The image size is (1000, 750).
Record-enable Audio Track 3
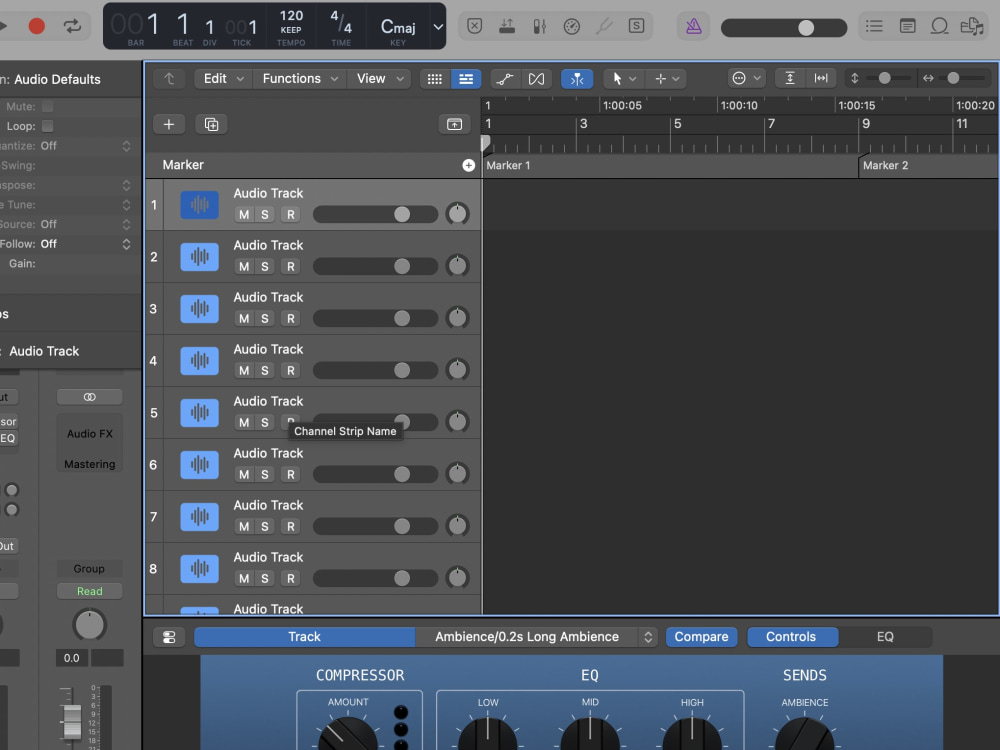[291, 318]
